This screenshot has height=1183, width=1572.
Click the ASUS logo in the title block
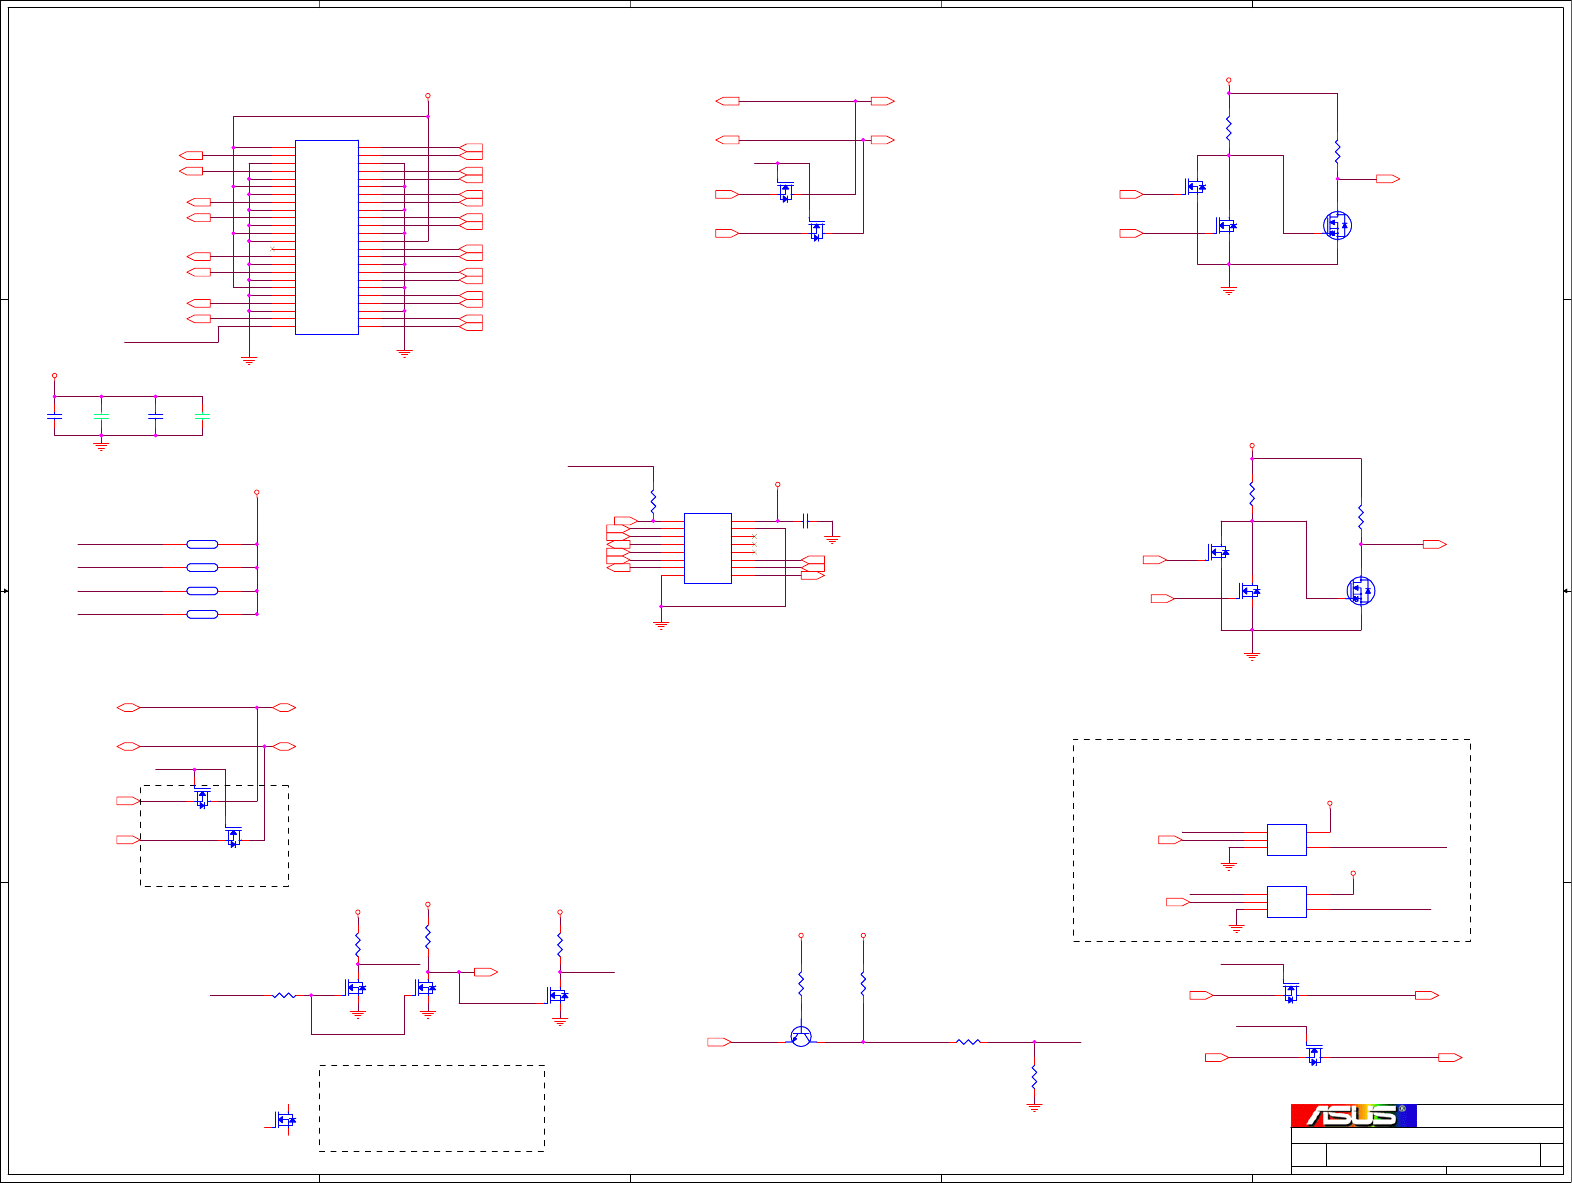click(1353, 1115)
